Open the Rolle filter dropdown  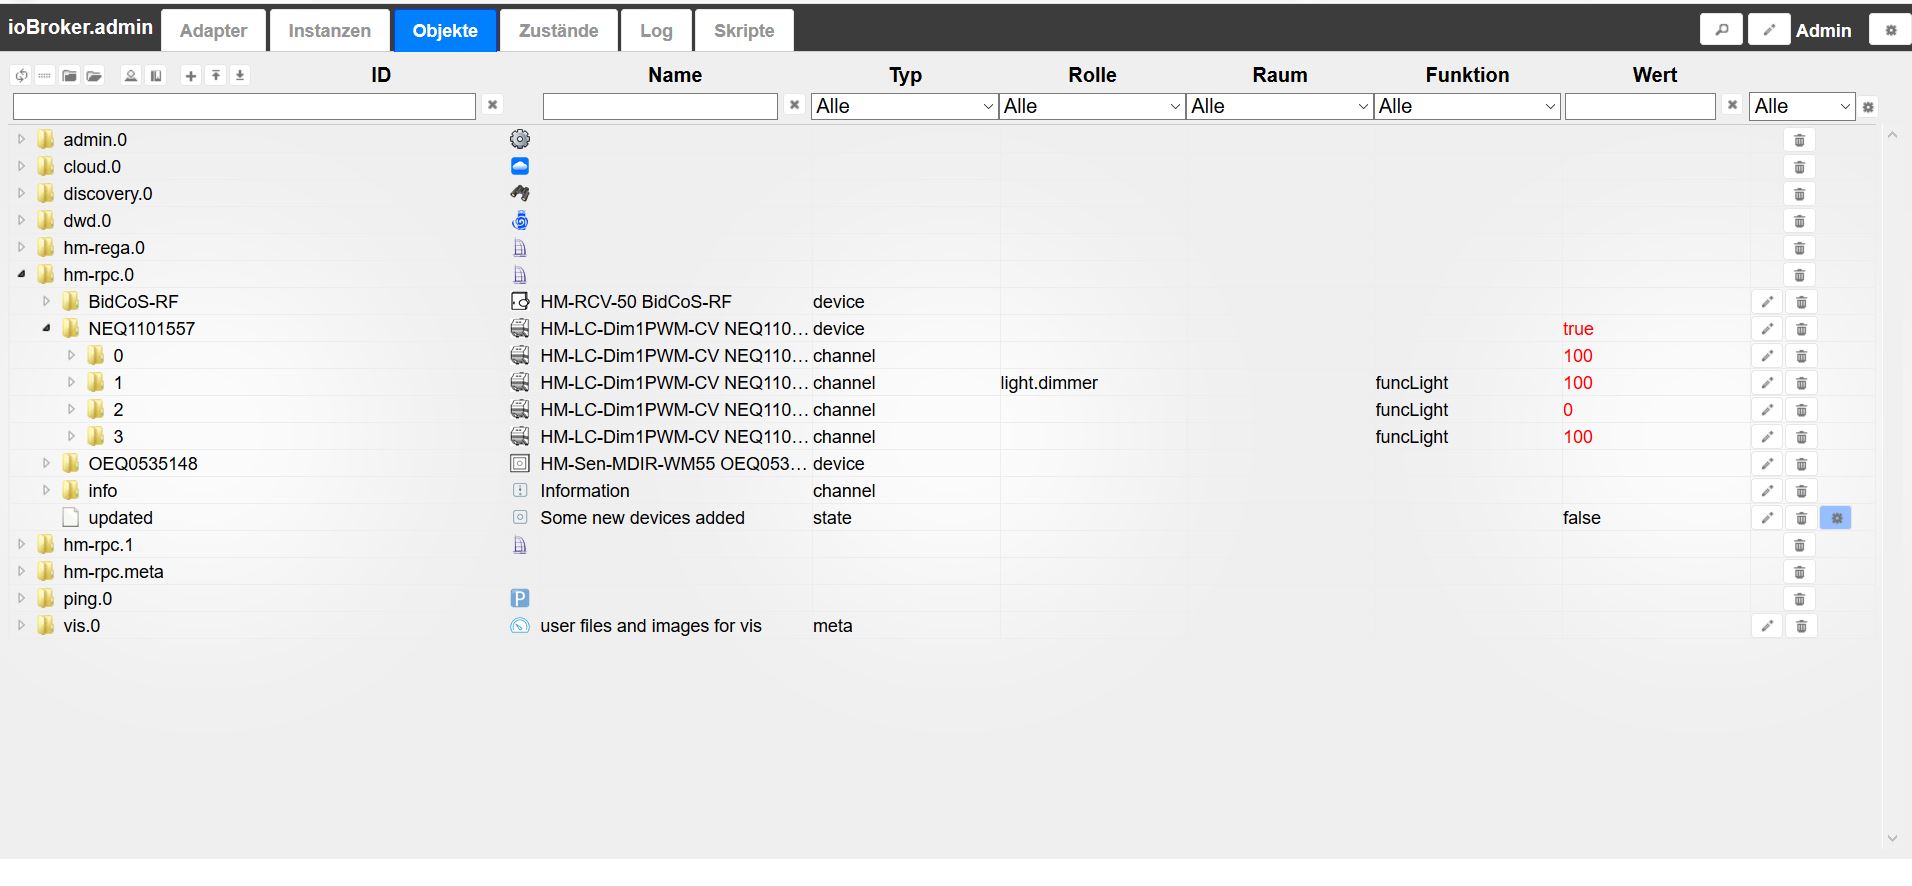click(x=1092, y=106)
